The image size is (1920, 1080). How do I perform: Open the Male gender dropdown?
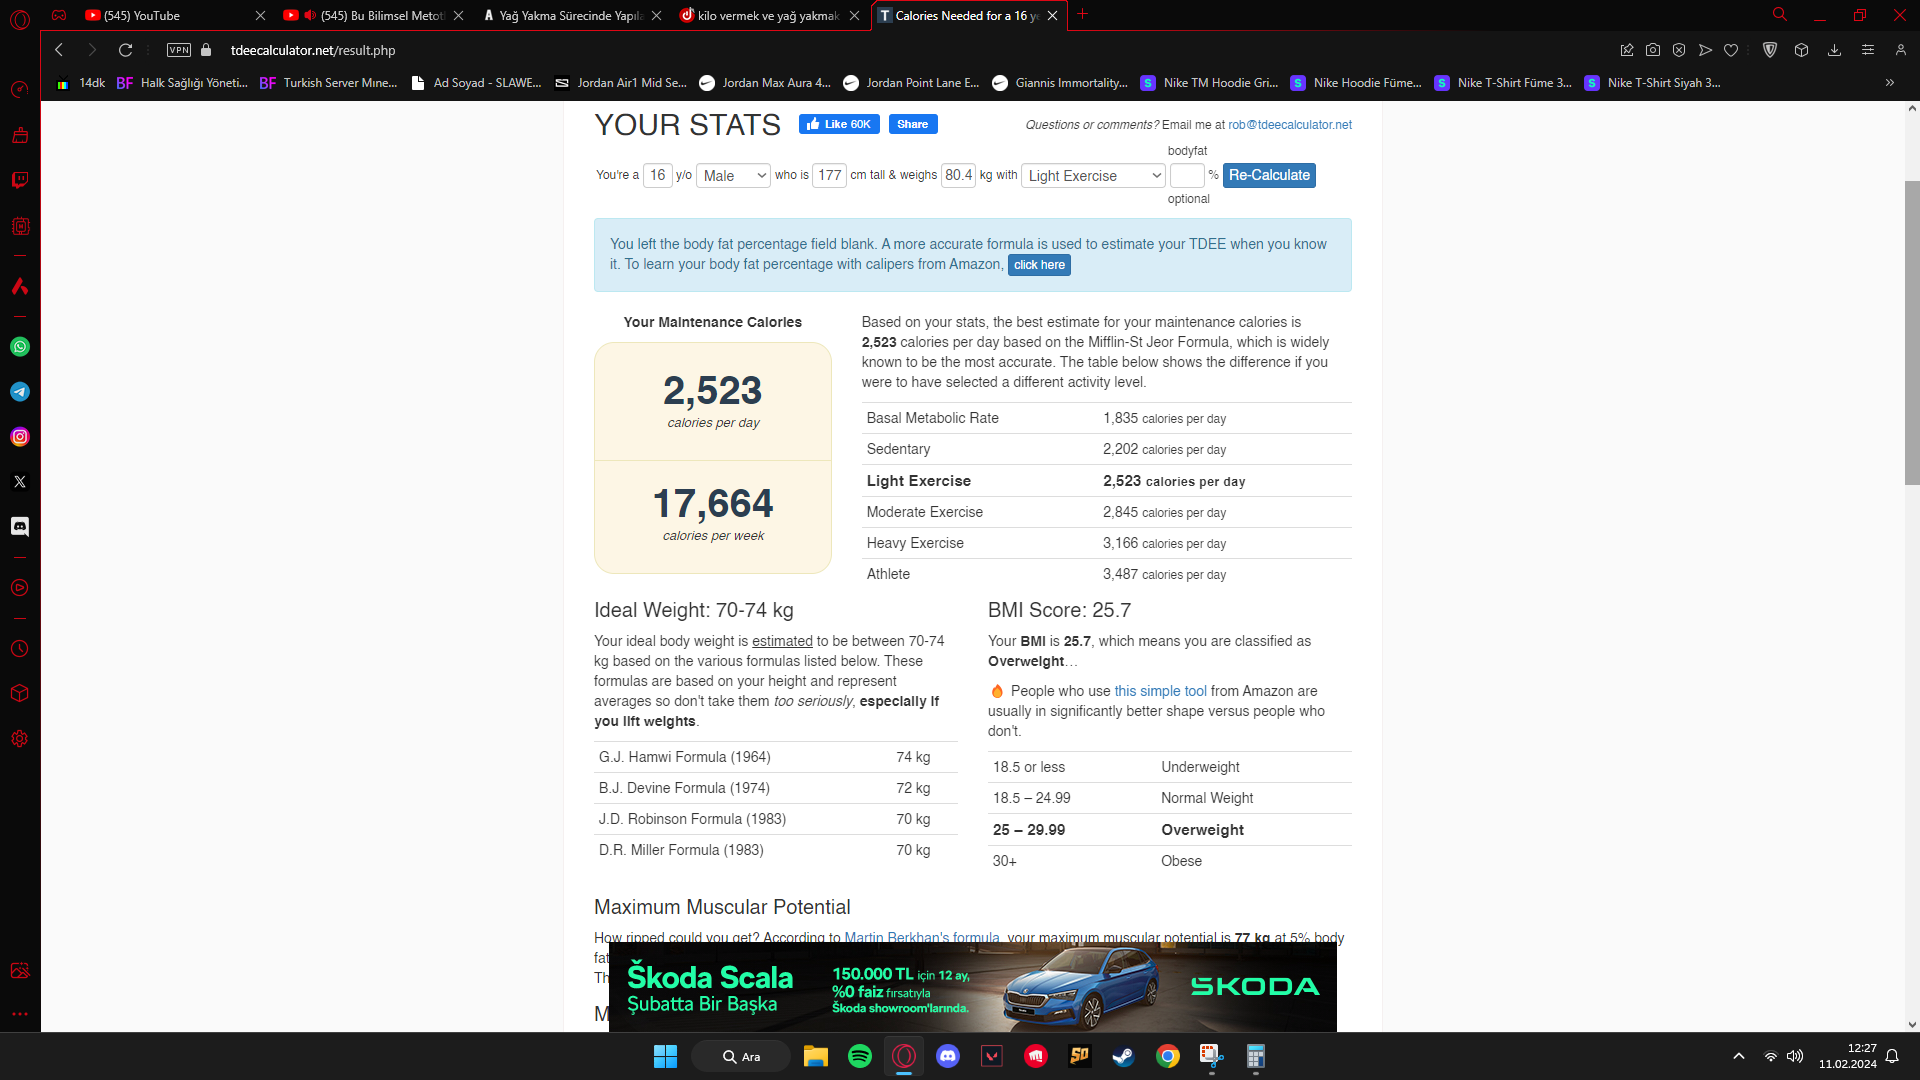pyautogui.click(x=733, y=176)
